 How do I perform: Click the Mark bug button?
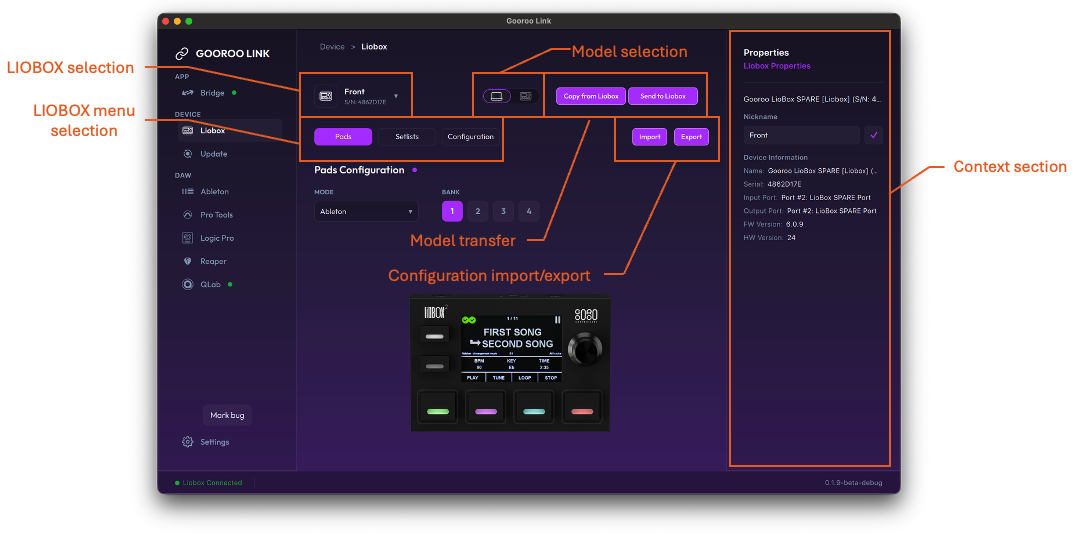click(227, 415)
